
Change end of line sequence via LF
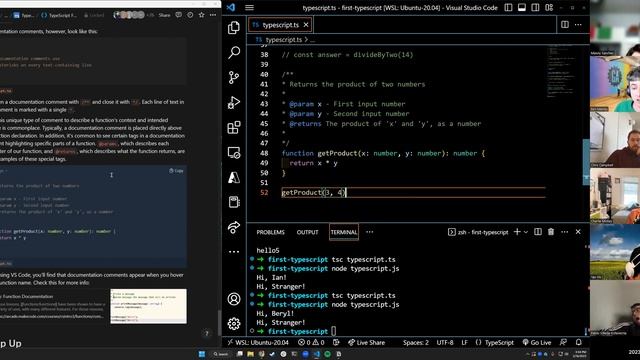pos(464,342)
